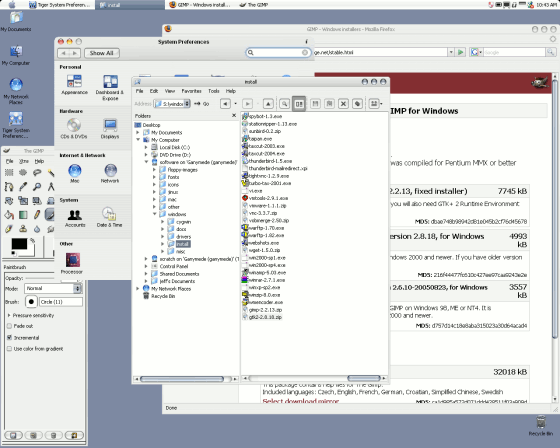This screenshot has width=560, height=448.
Task: Expand the Local Disk (C:) tree node
Action: [146, 147]
